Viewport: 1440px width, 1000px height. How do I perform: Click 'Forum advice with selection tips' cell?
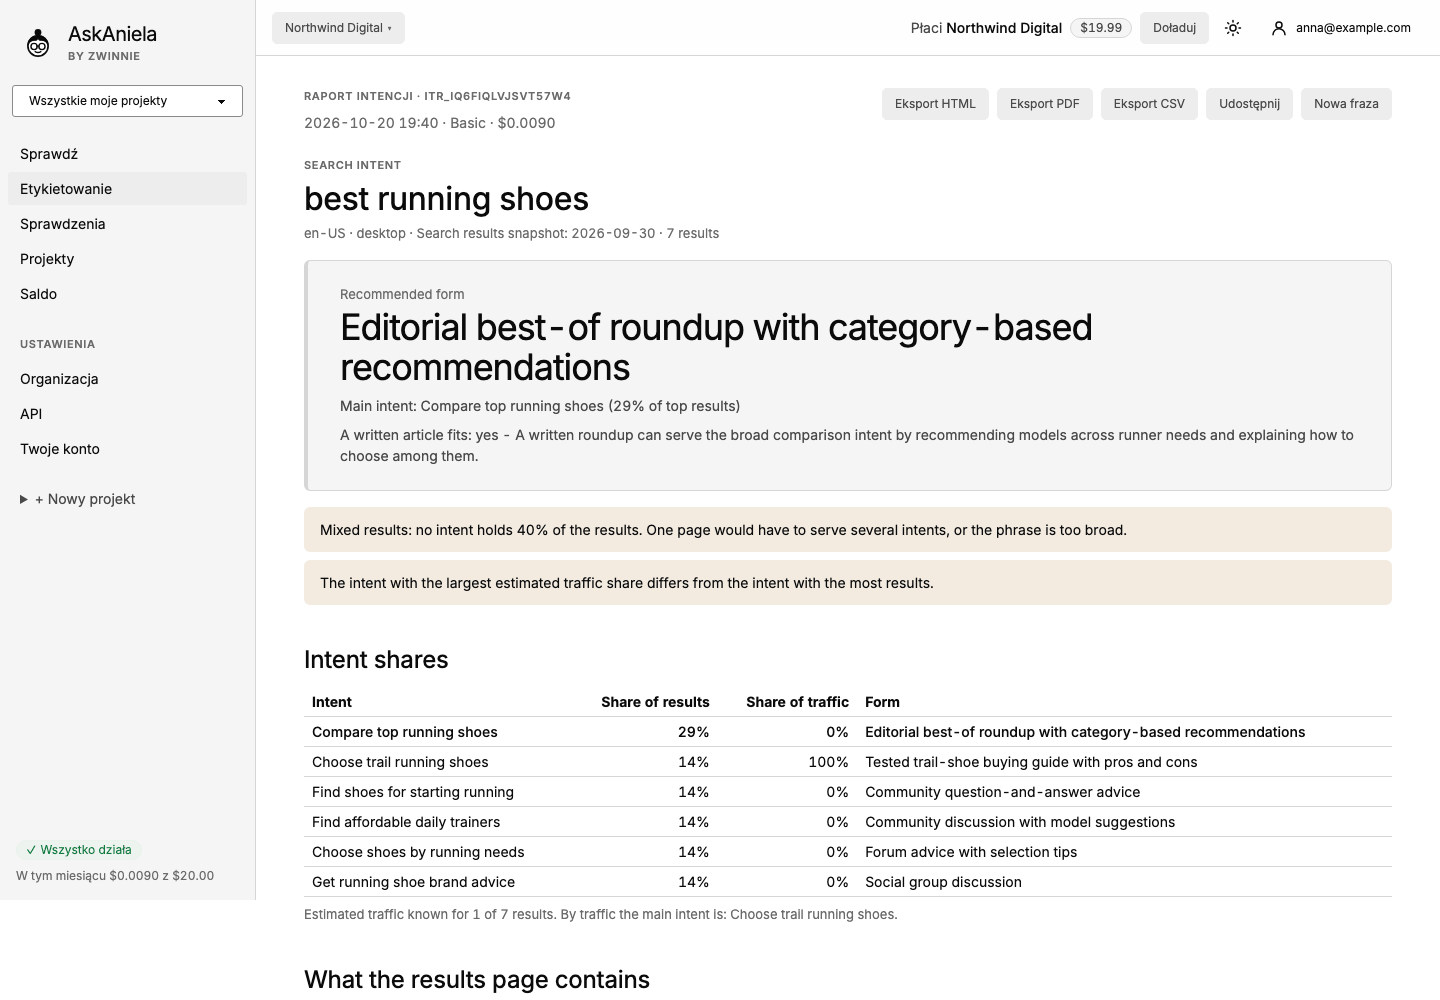click(971, 852)
